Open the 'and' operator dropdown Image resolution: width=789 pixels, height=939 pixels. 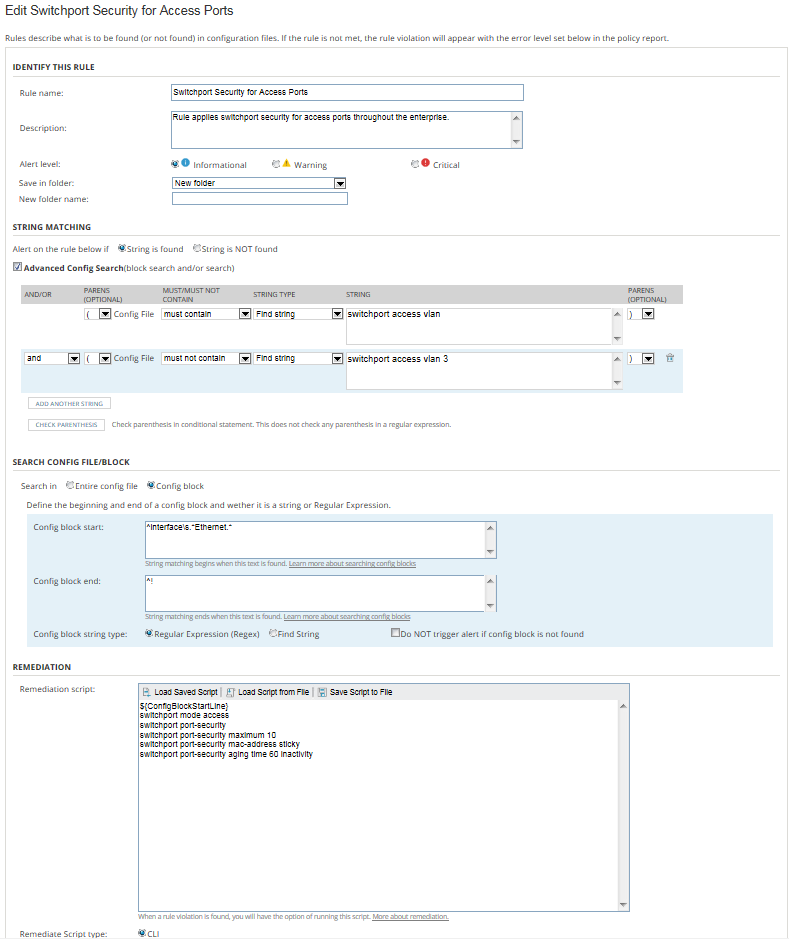click(74, 358)
